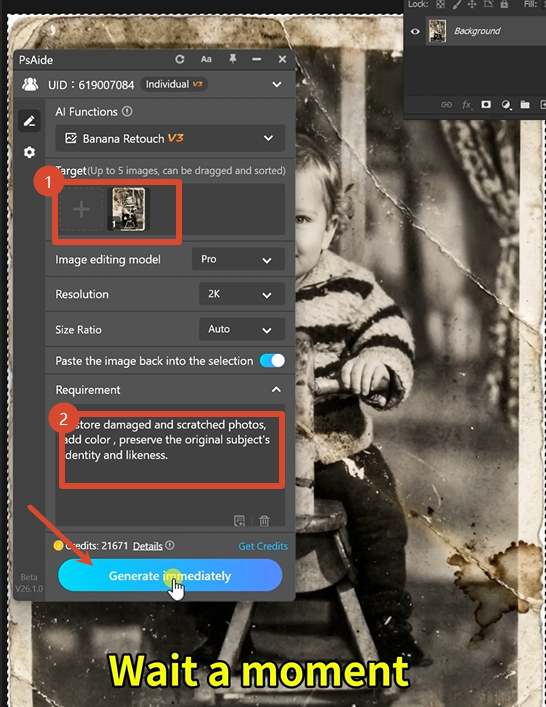This screenshot has width=546, height=707.
Task: Open the Resolution 2K dropdown
Action: (x=242, y=294)
